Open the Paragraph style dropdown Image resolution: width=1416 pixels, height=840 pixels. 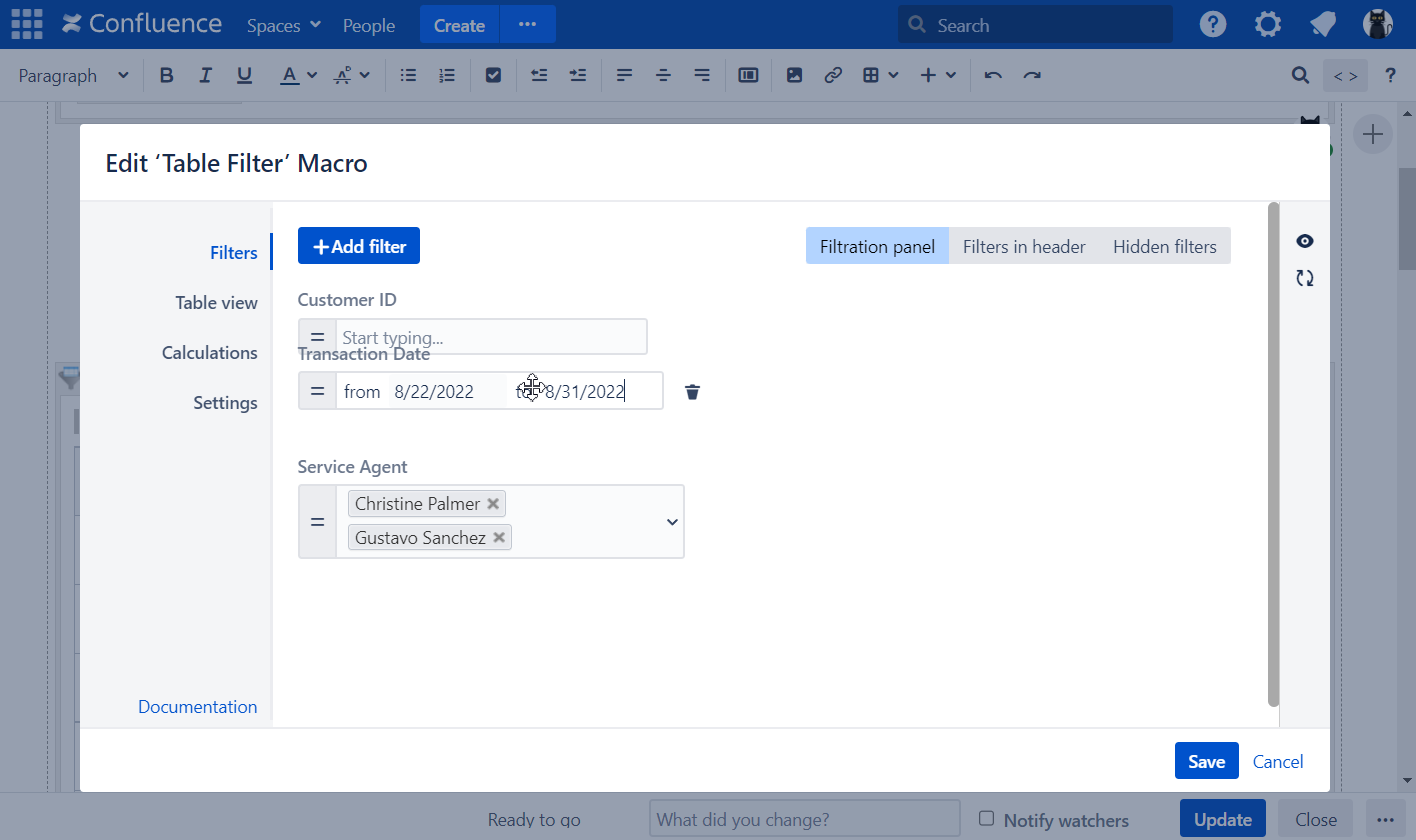73,75
